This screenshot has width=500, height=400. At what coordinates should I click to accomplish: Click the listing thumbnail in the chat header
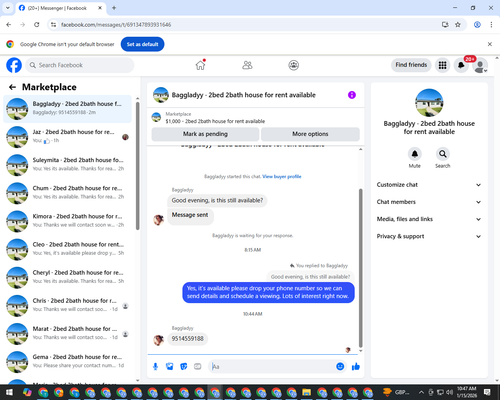pos(161,95)
